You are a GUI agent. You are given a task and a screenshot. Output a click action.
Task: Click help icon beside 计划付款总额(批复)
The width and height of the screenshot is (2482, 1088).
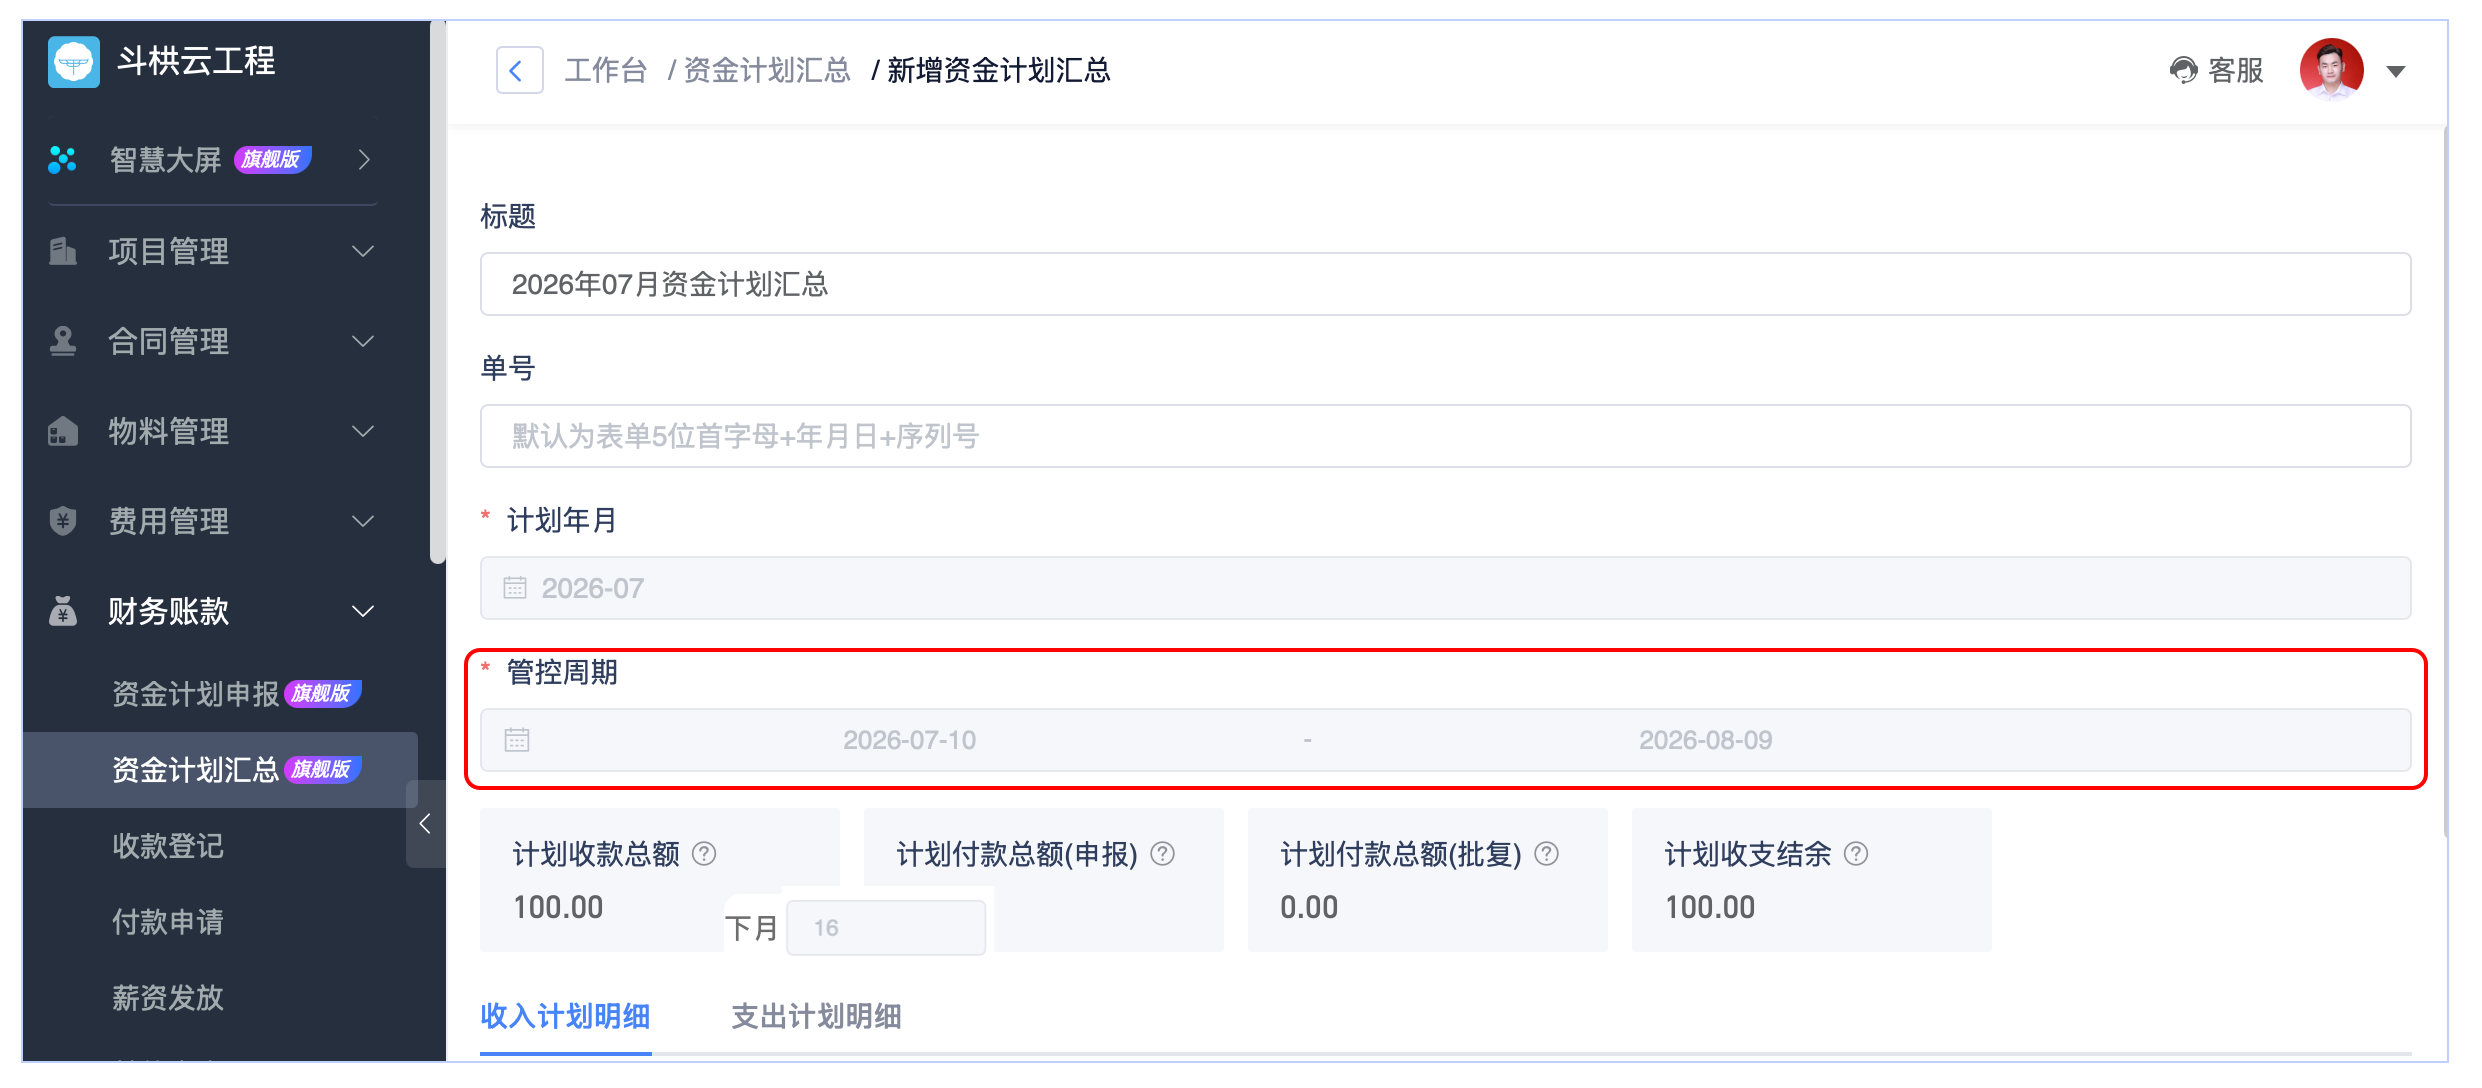(1546, 853)
